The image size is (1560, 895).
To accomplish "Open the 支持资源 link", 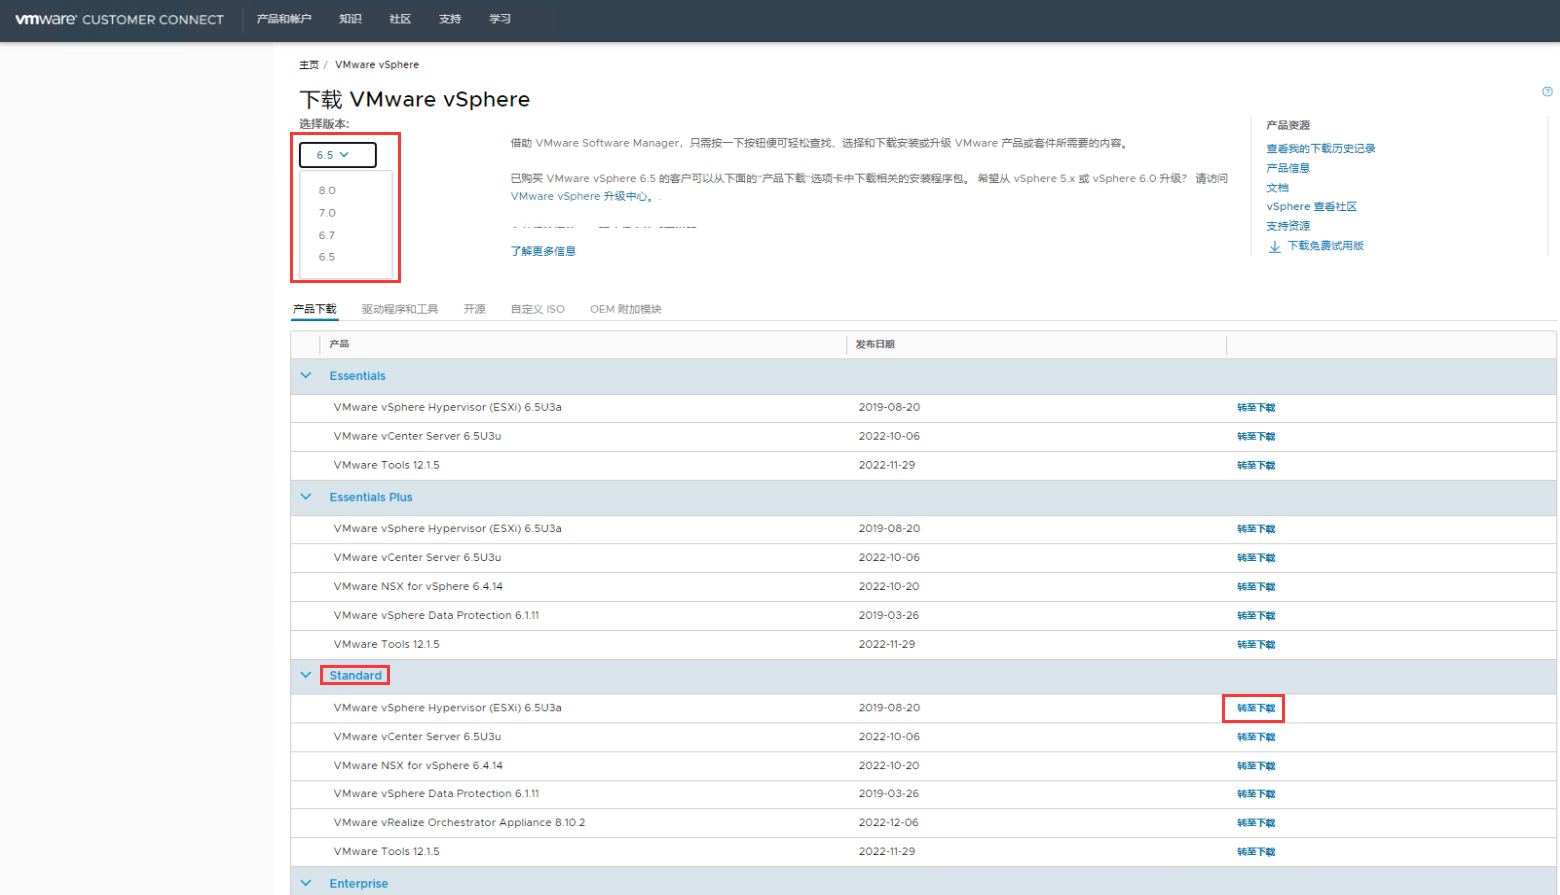I will 1288,226.
